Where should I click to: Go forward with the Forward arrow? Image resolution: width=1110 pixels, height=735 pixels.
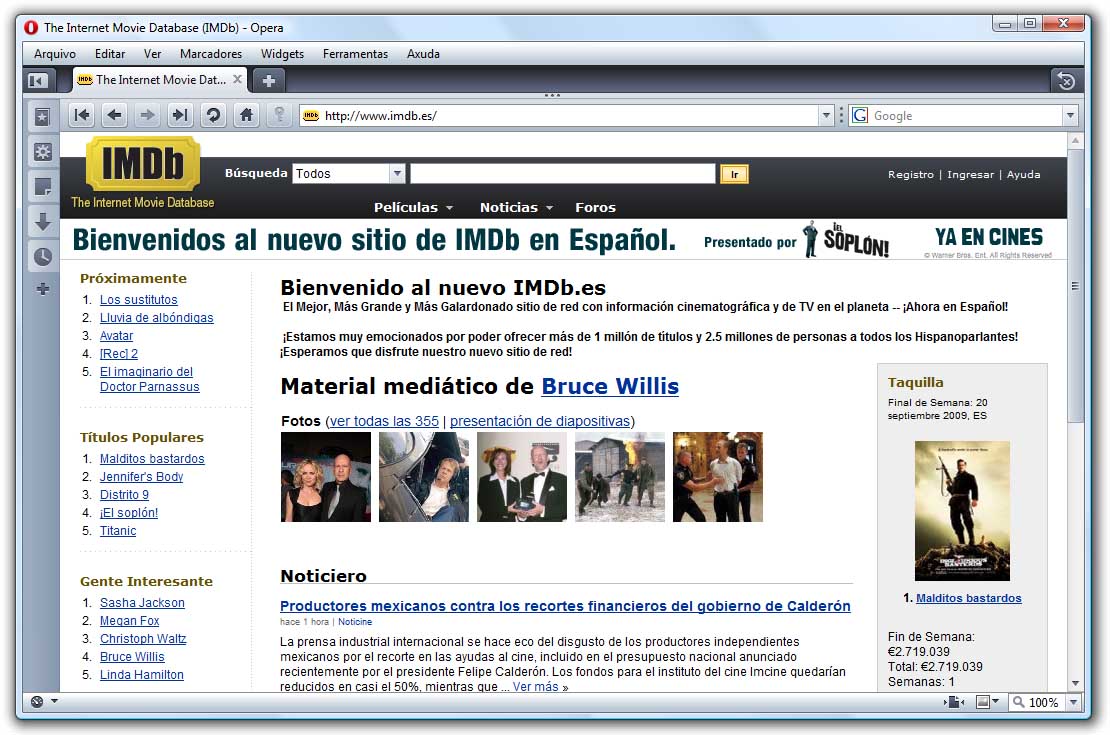(x=147, y=115)
